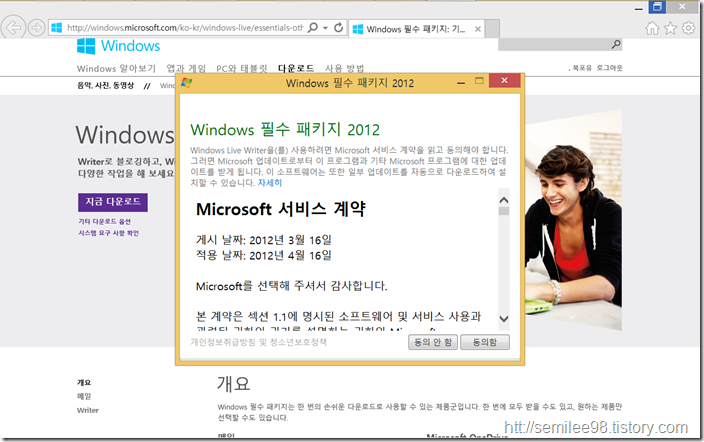This screenshot has width=704, height=442.
Task: Click the 음악, 사진, 동영상 breadcrumb
Action: click(x=106, y=85)
